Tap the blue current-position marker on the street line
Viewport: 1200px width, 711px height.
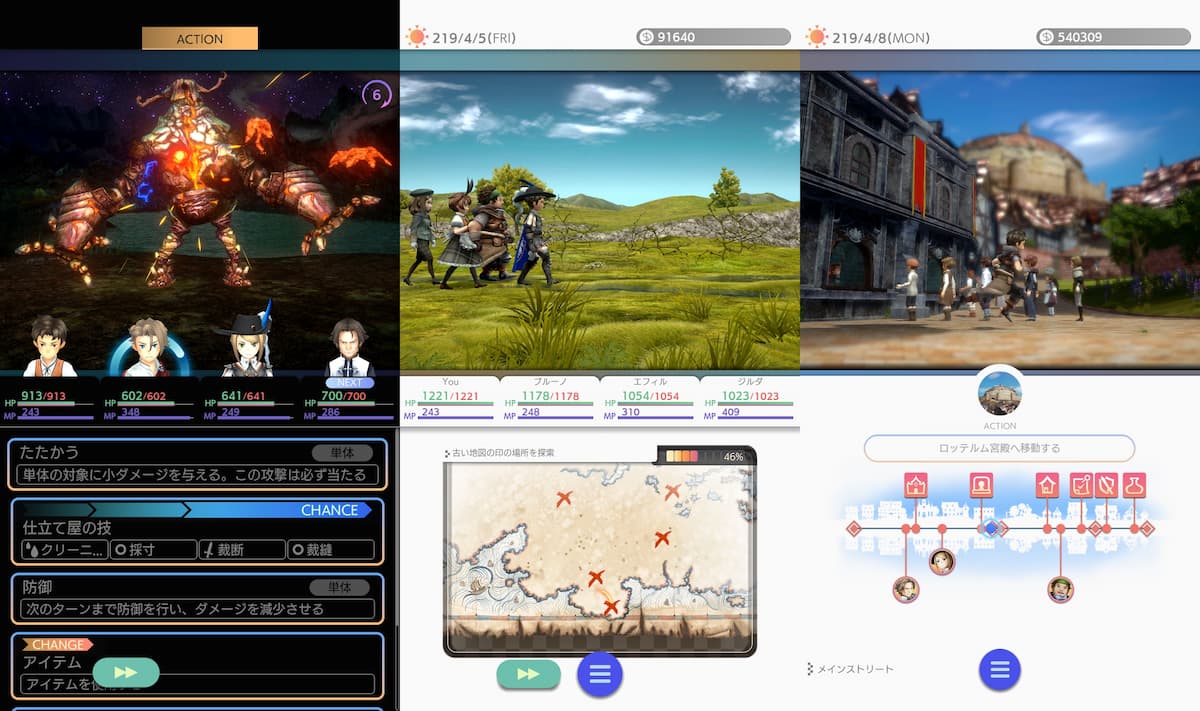[991, 527]
